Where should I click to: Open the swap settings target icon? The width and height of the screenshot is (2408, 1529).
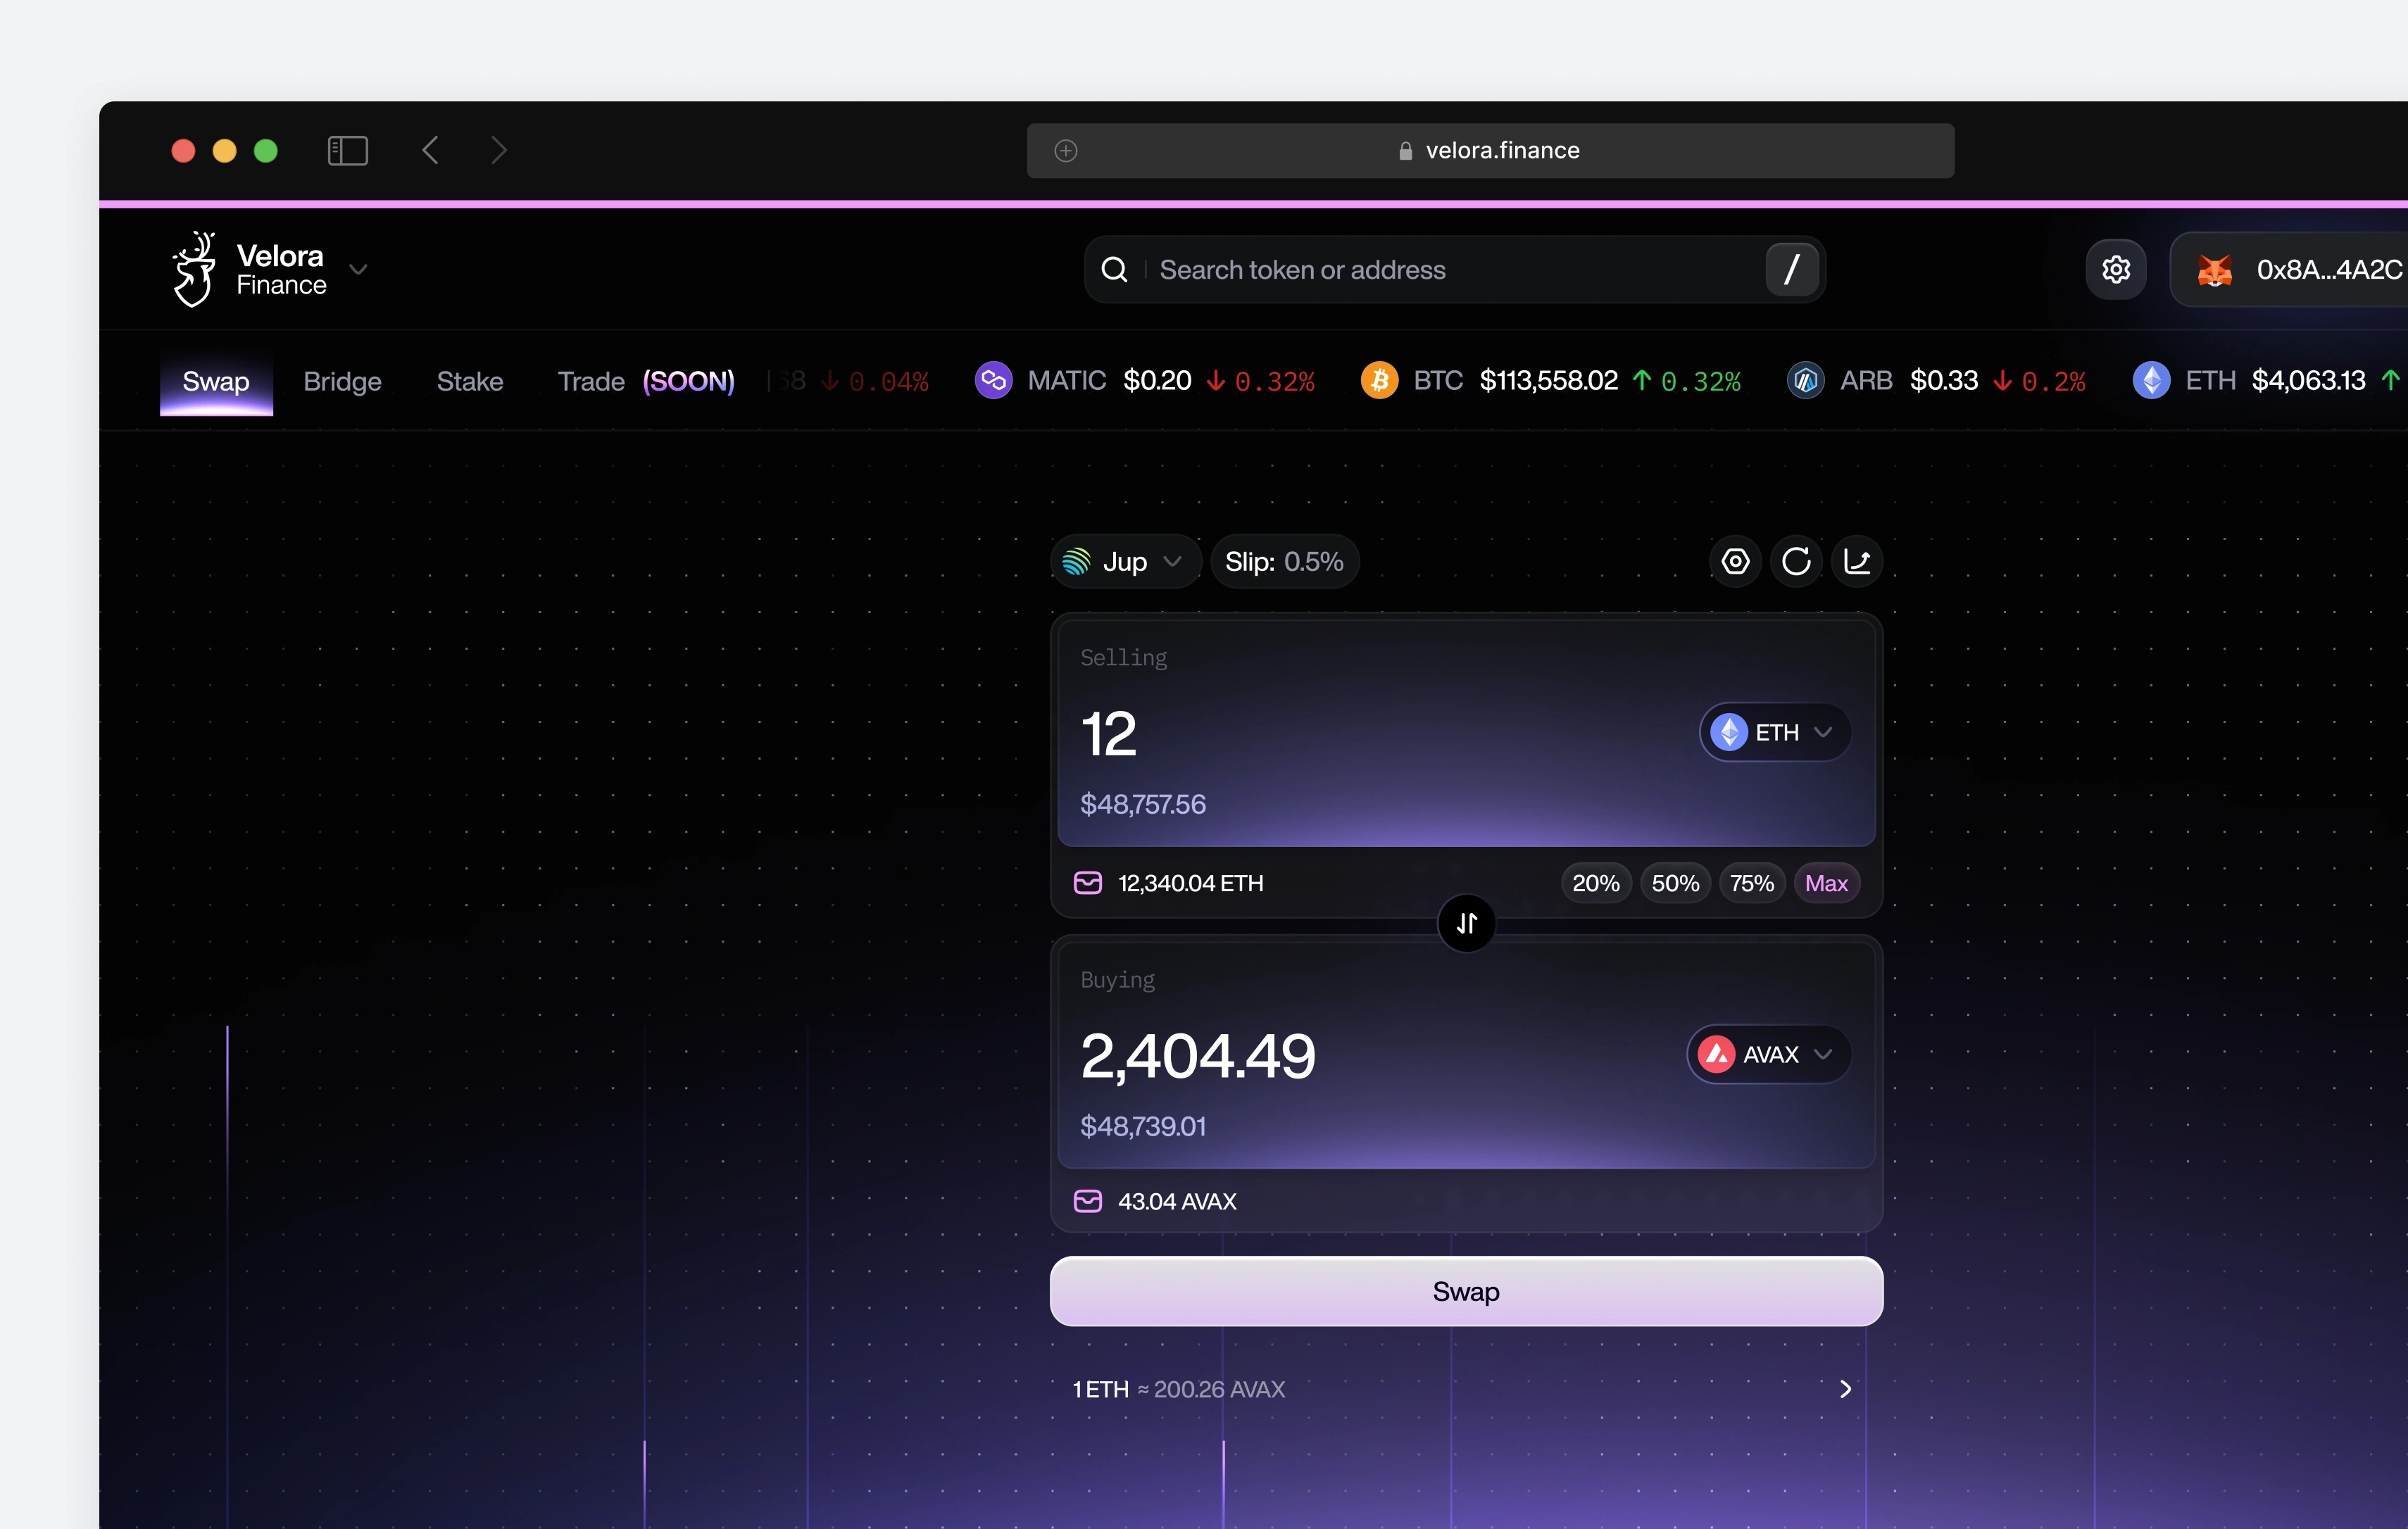[x=1735, y=561]
